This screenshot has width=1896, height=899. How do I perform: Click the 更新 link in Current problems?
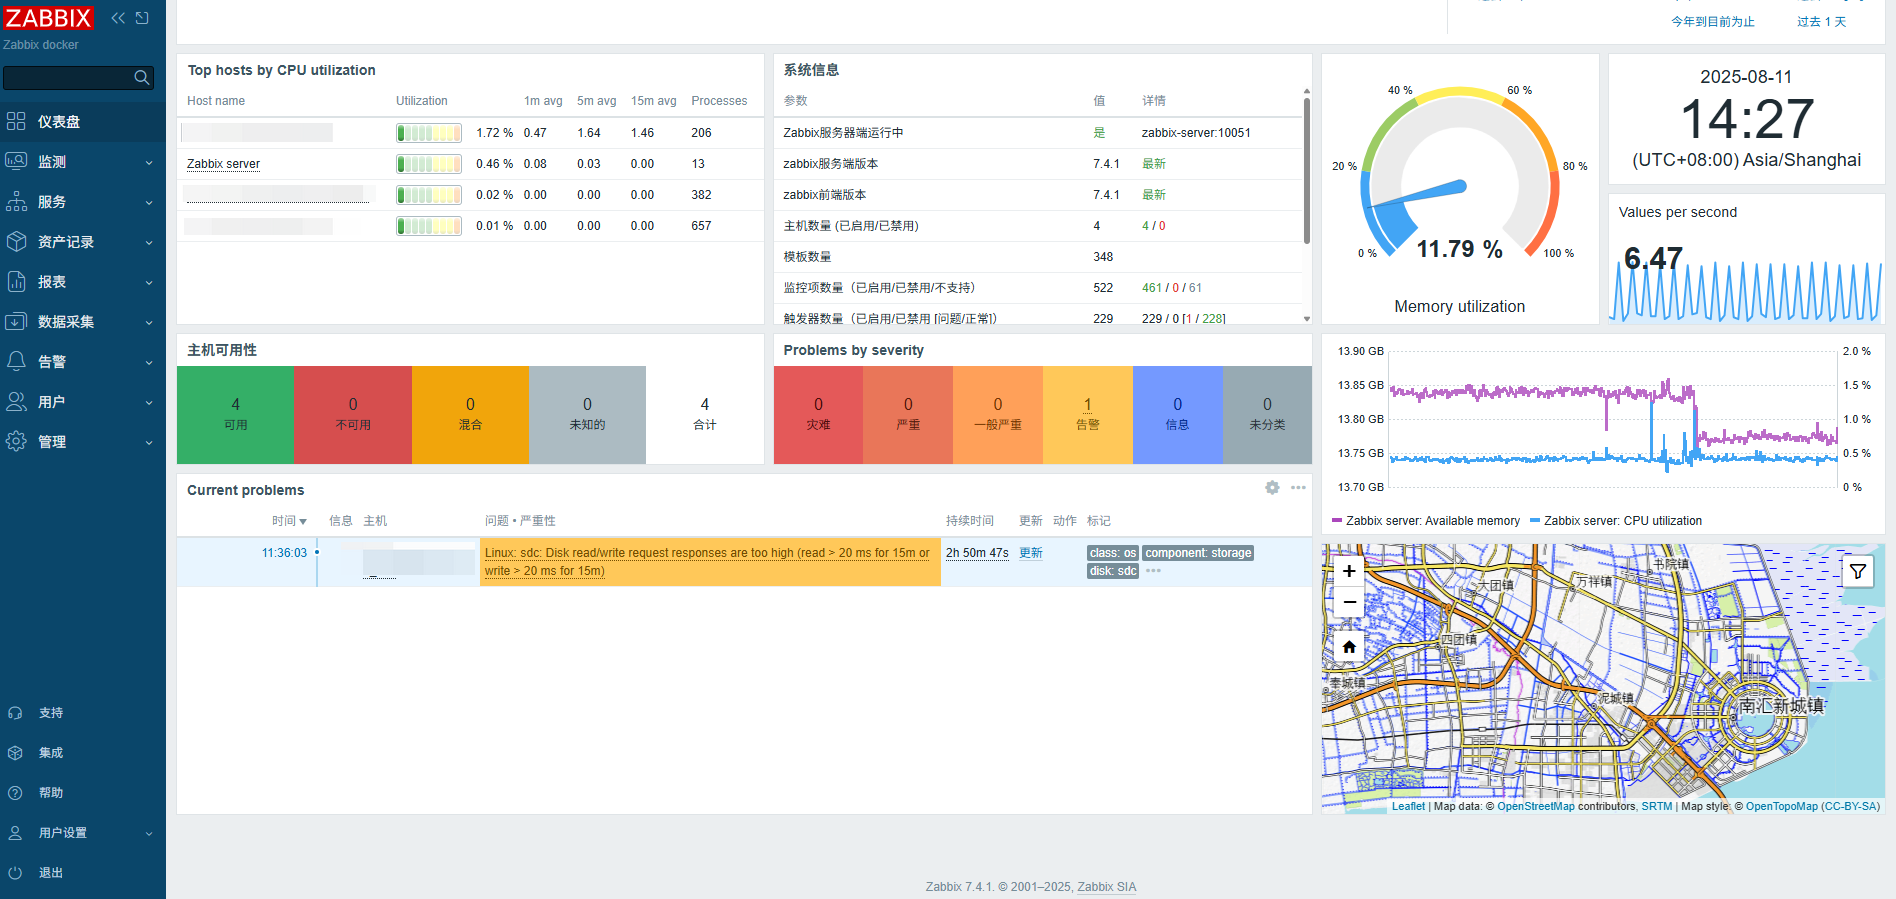click(1031, 553)
